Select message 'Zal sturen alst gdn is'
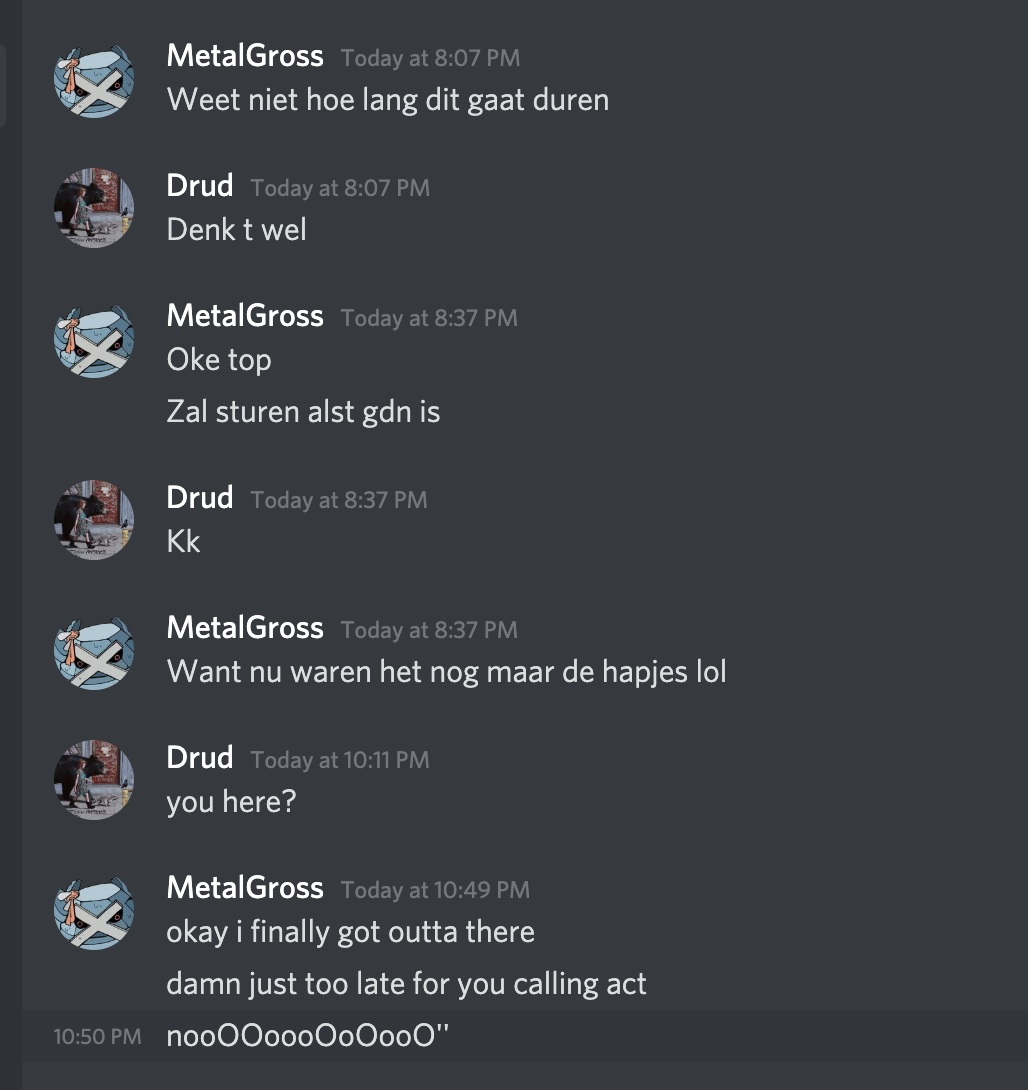The height and width of the screenshot is (1090, 1028). click(x=303, y=412)
